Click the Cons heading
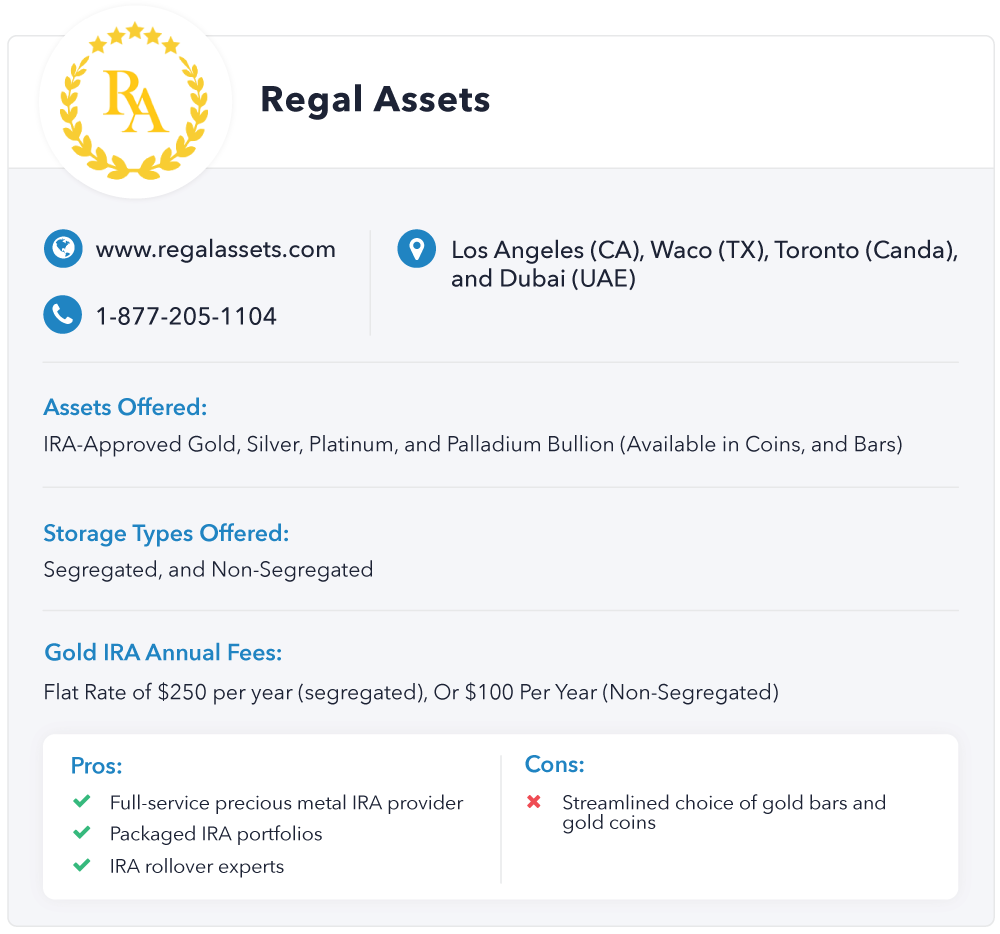1000x934 pixels. pos(554,764)
